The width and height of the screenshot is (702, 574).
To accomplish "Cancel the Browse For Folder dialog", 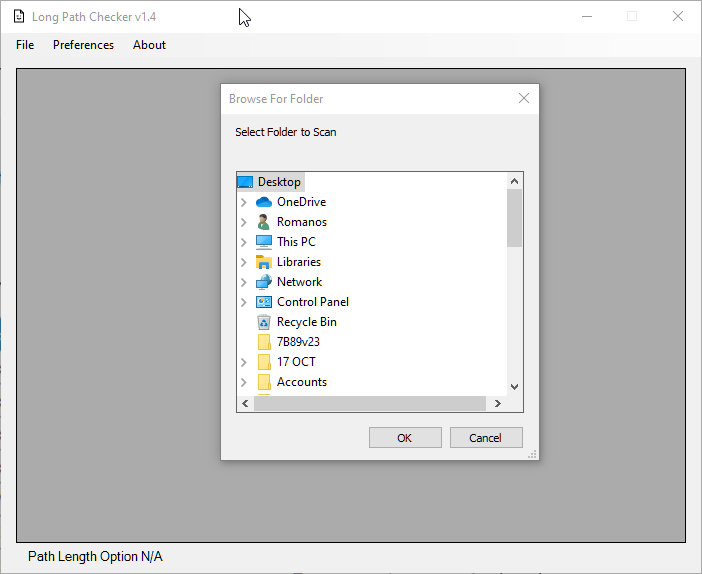I will (x=486, y=437).
